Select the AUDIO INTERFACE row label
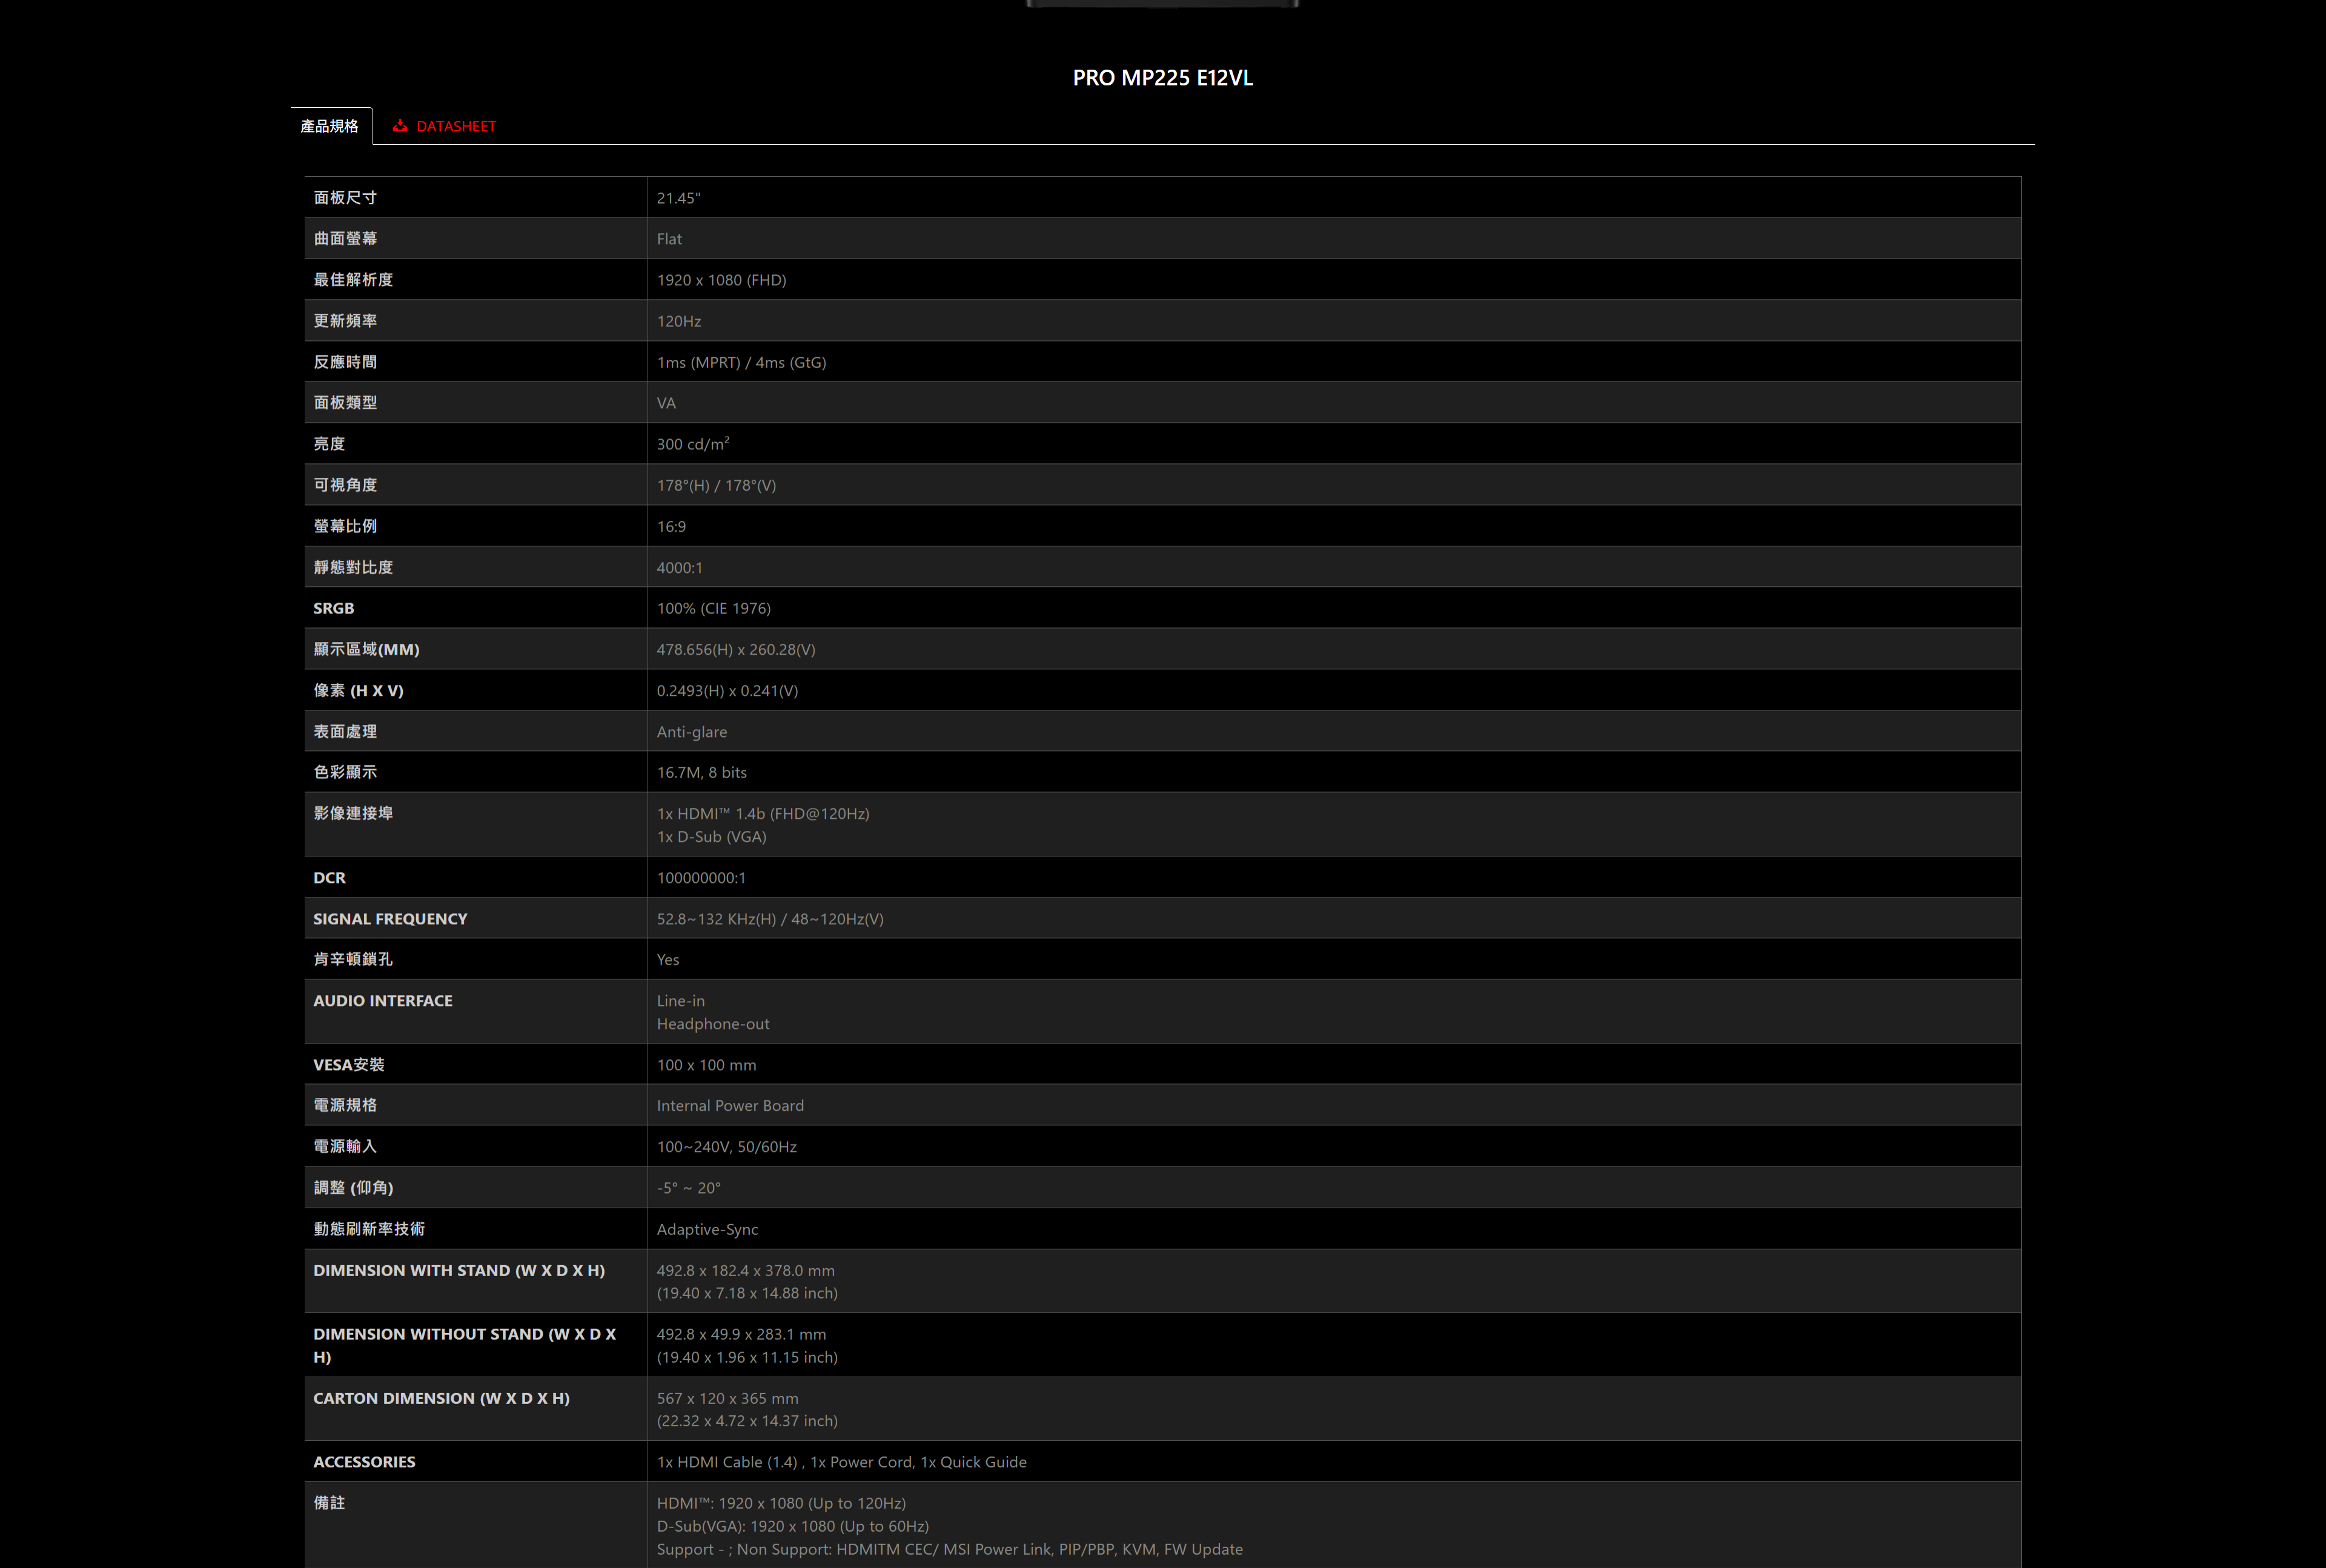The height and width of the screenshot is (1568, 2326). point(383,1000)
